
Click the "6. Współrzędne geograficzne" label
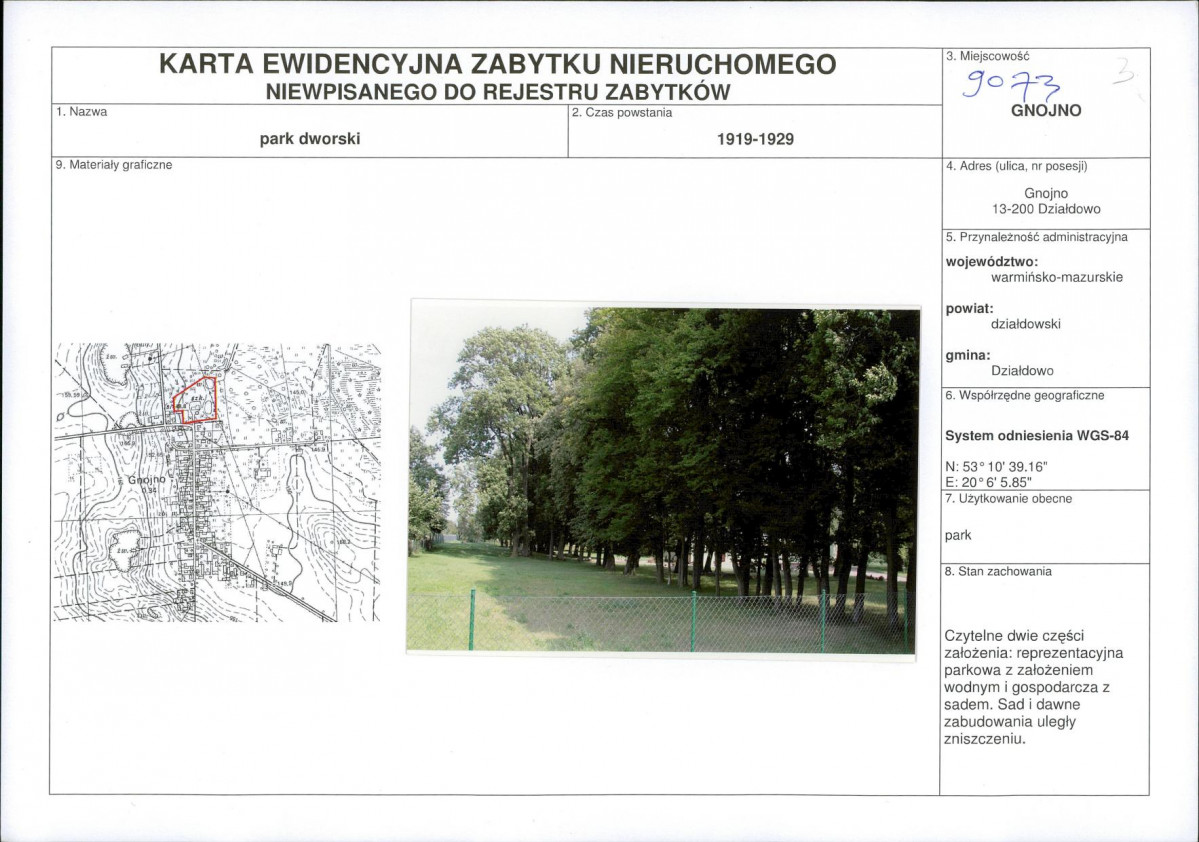pyautogui.click(x=1025, y=395)
